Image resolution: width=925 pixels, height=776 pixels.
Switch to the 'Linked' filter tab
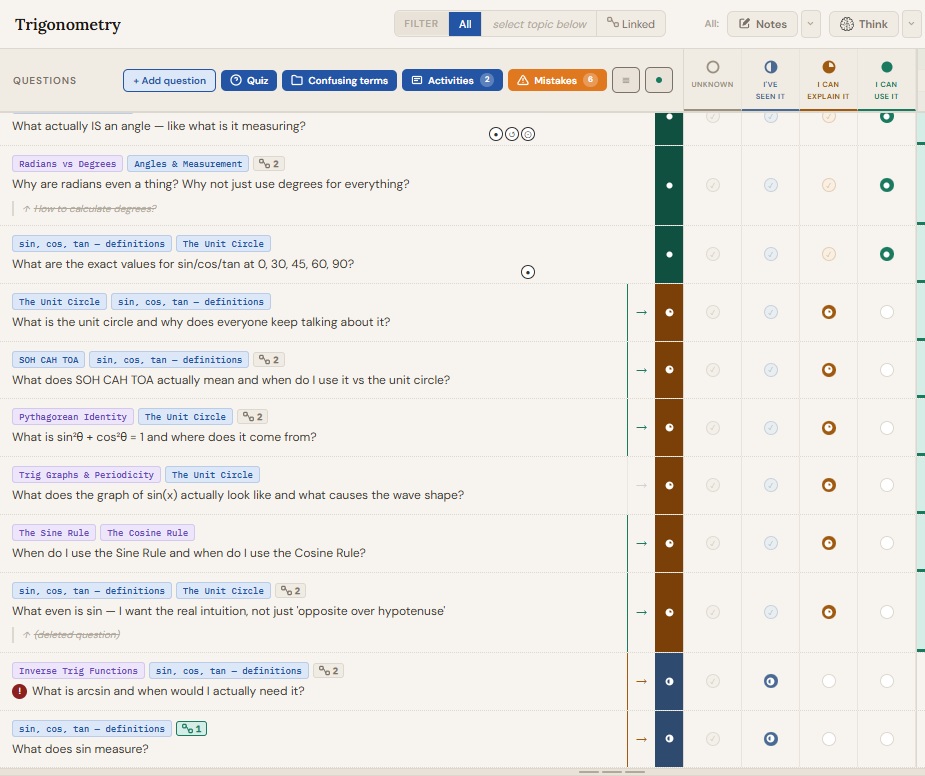tap(631, 24)
